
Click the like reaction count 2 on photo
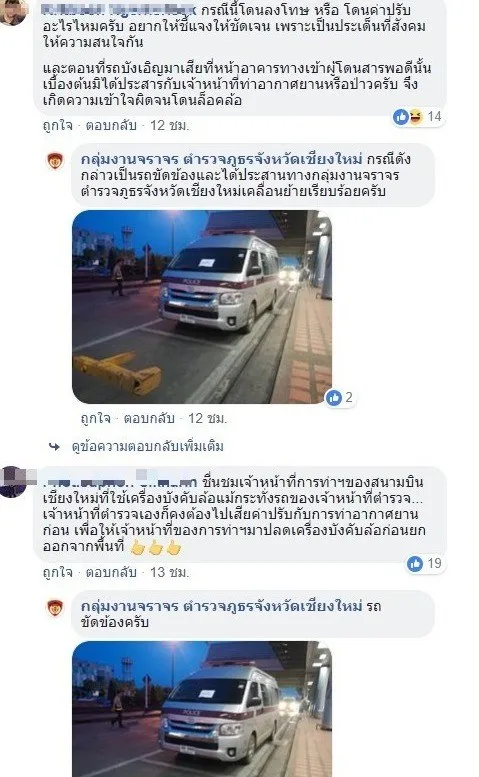340,397
